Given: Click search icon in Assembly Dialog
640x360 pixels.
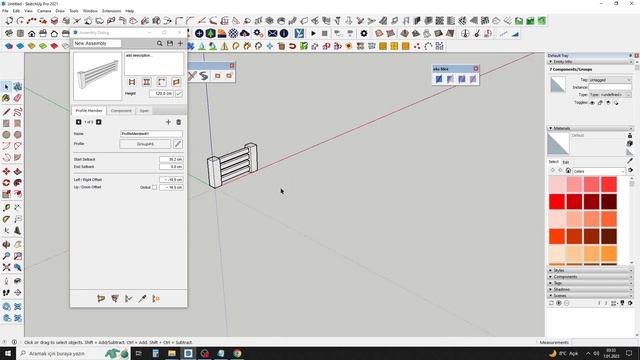Looking at the screenshot, I should click(x=160, y=43).
